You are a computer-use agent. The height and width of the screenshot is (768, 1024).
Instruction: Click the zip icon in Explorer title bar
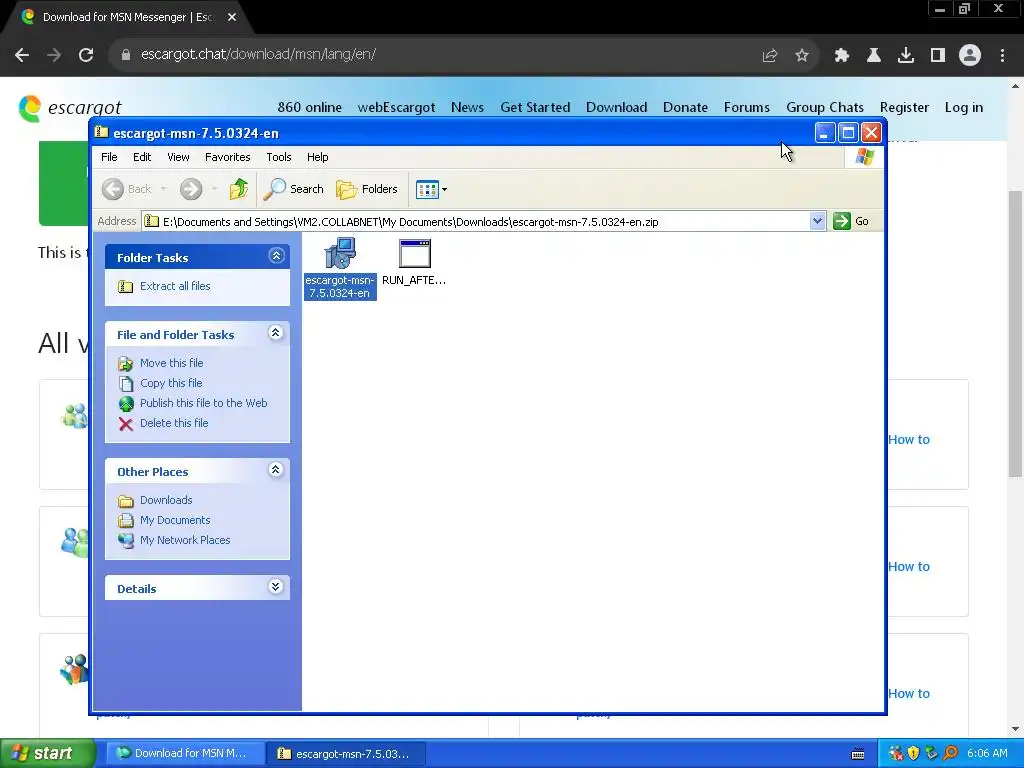(102, 133)
